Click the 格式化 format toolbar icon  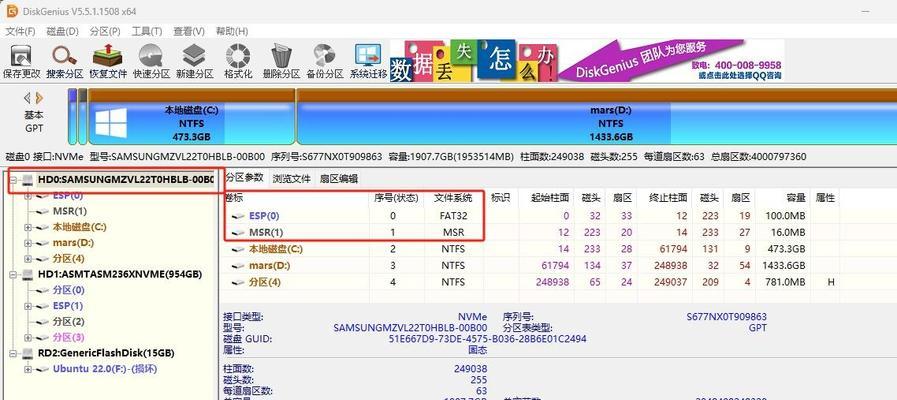pyautogui.click(x=238, y=56)
